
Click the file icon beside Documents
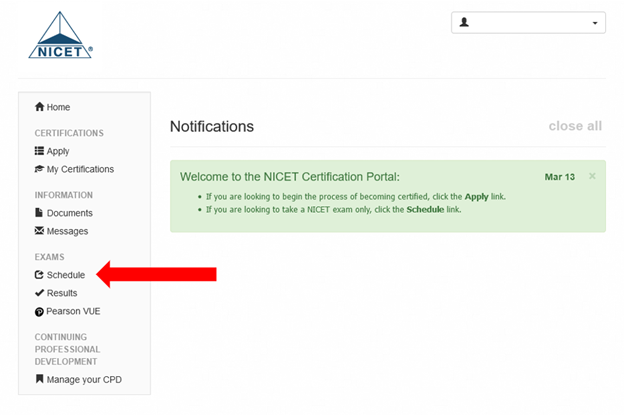tap(39, 213)
